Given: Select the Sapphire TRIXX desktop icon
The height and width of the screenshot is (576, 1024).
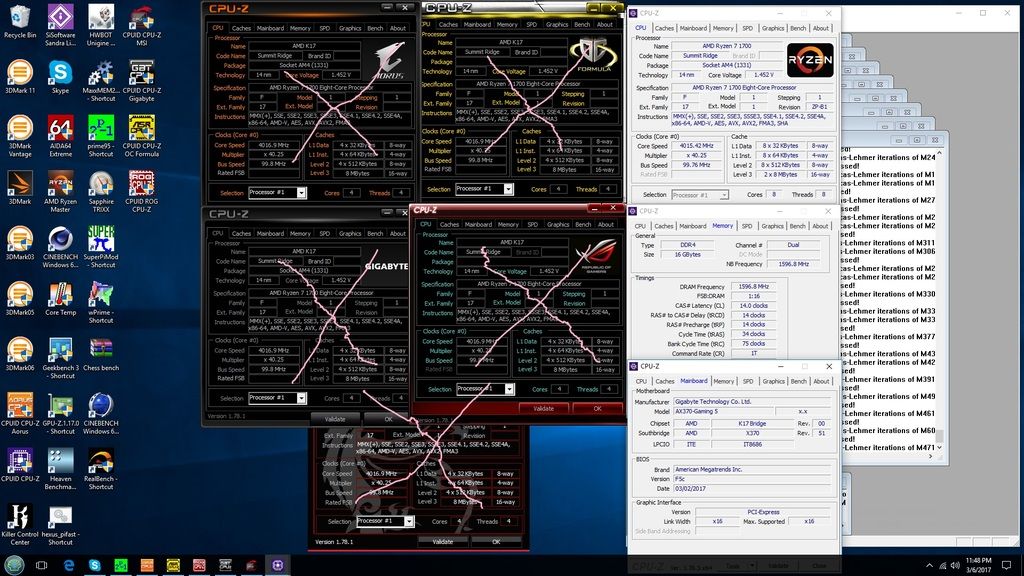Looking at the screenshot, I should tap(101, 192).
